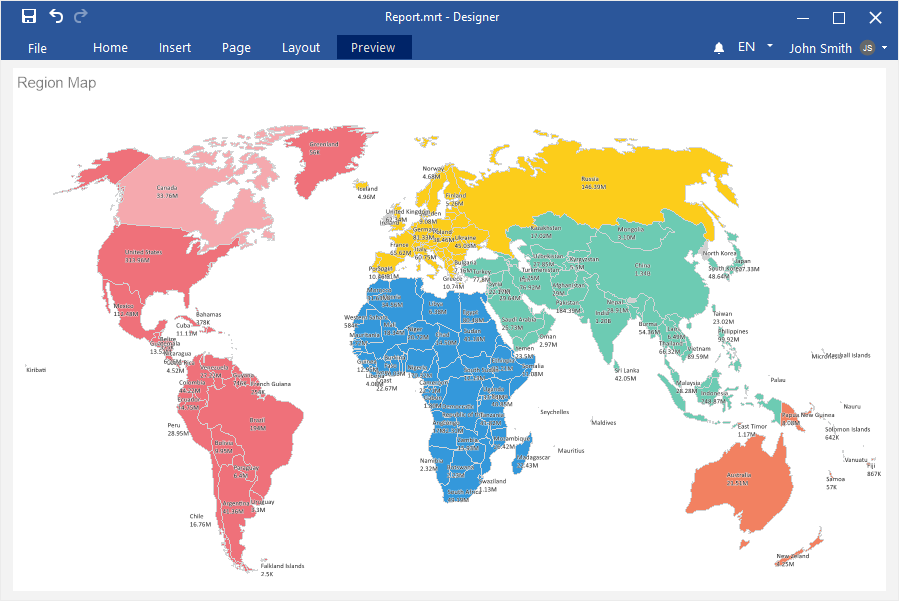Viewport: 899px width, 601px height.
Task: Click the EN language label
Action: tap(747, 47)
